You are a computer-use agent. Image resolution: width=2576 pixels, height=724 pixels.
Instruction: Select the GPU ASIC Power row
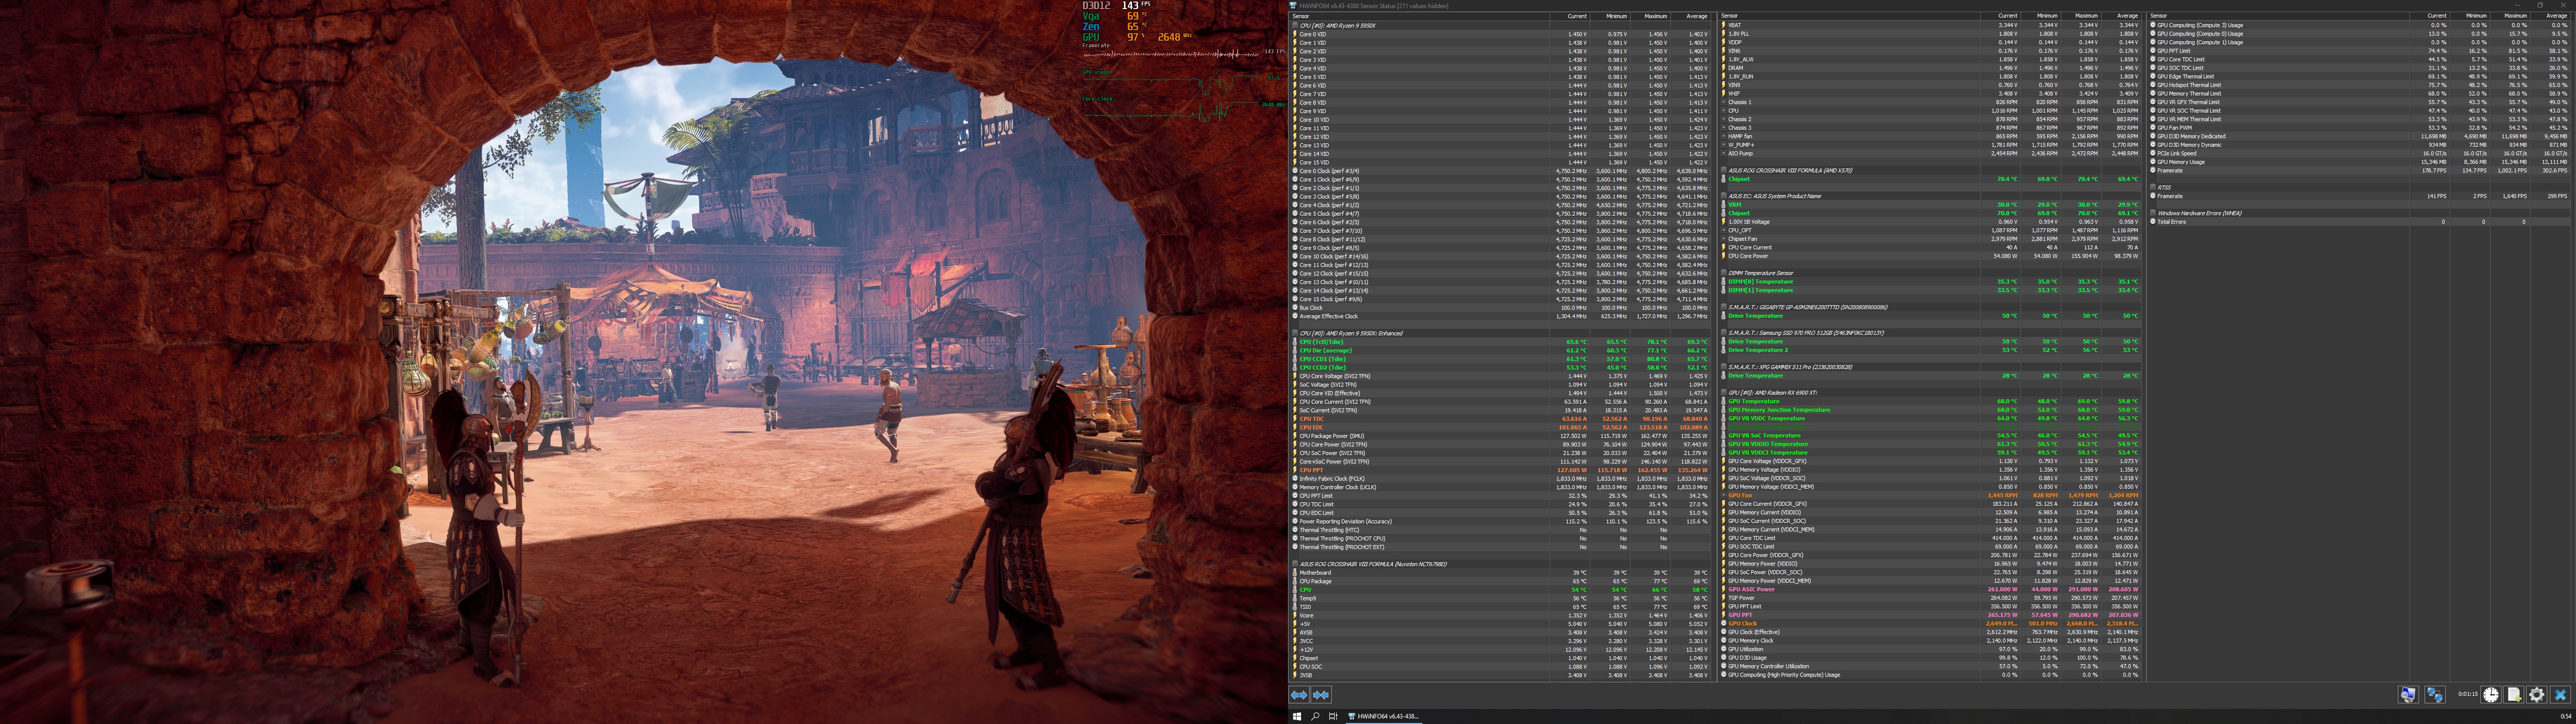(1751, 589)
